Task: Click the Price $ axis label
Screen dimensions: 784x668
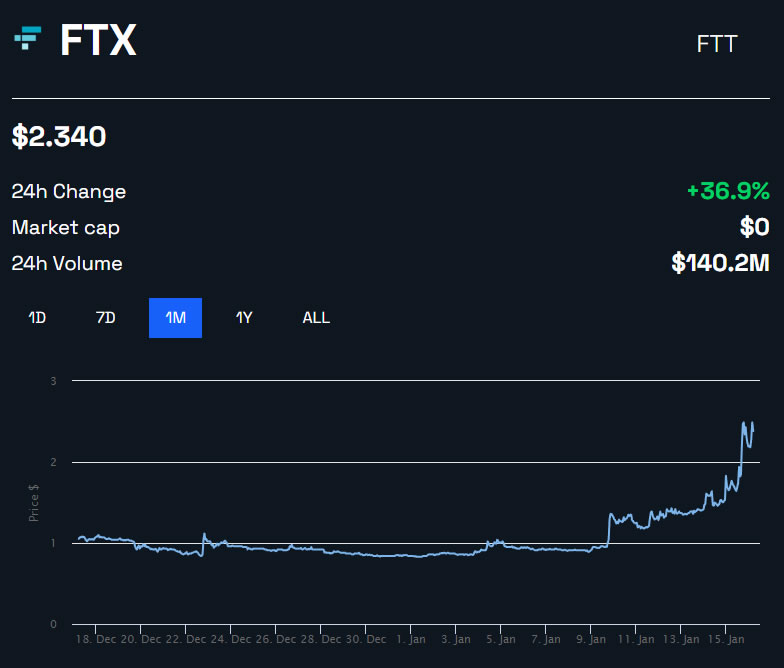Action: pos(34,502)
